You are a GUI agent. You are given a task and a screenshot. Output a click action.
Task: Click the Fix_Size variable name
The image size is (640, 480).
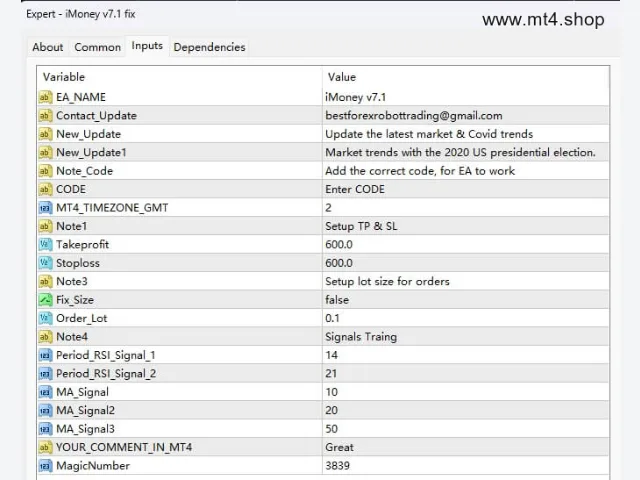coord(75,300)
